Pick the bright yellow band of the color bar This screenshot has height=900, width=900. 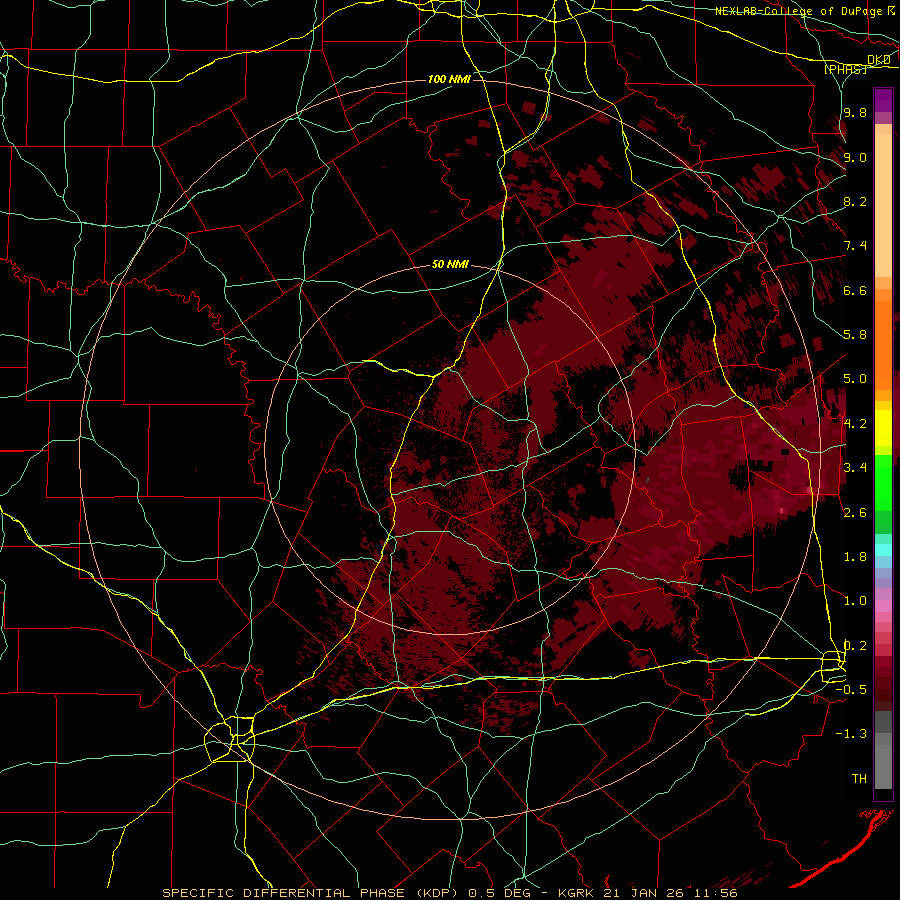pos(883,428)
